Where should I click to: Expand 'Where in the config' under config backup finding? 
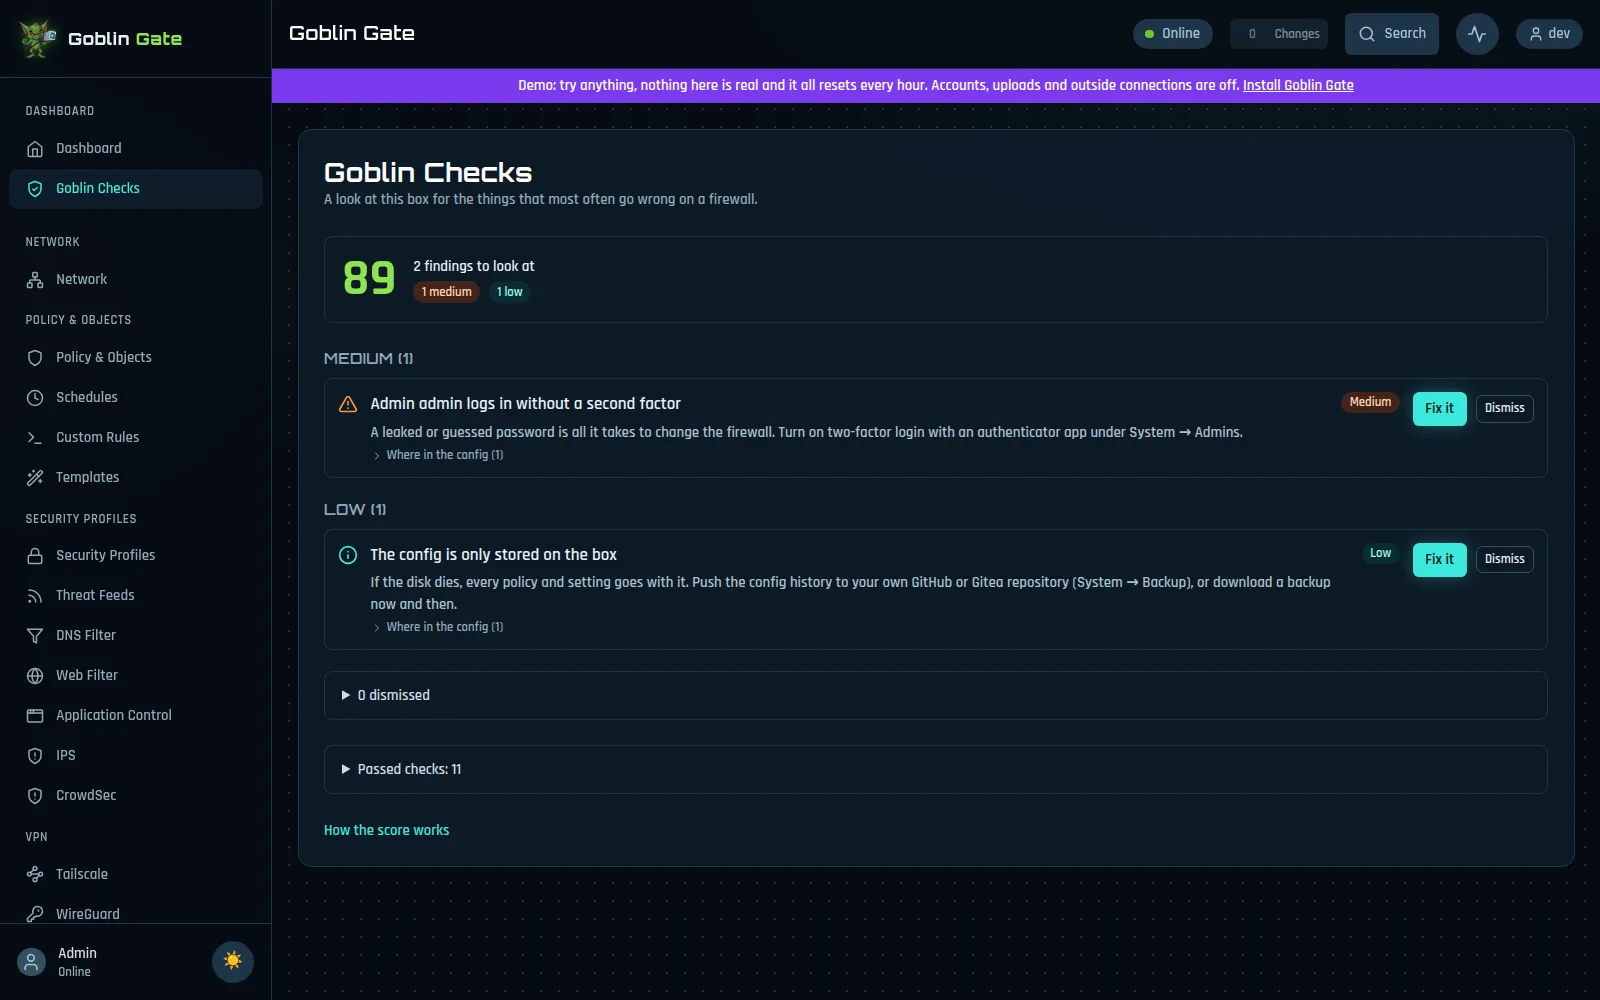438,627
